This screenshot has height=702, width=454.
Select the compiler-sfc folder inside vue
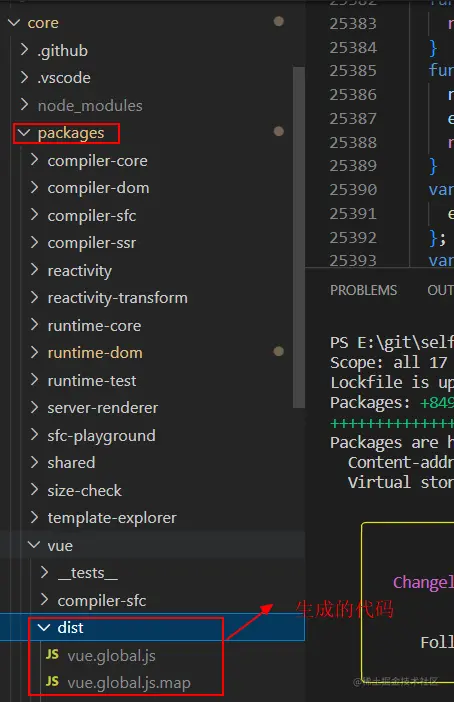(x=102, y=600)
